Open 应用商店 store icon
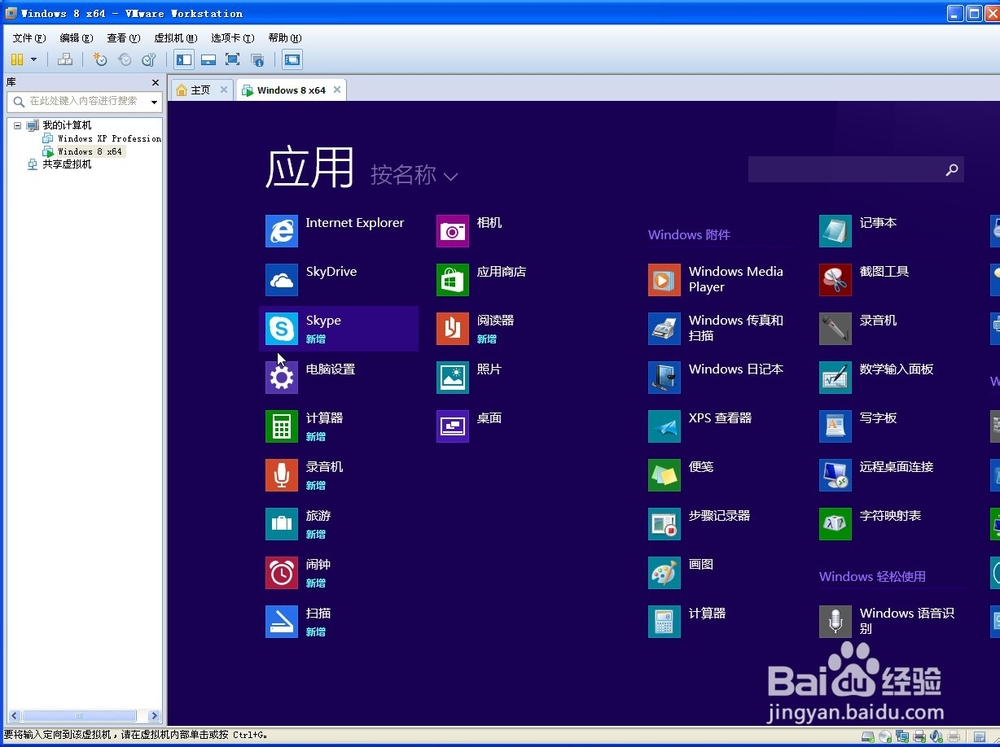Image resolution: width=1000 pixels, height=747 pixels. click(452, 279)
